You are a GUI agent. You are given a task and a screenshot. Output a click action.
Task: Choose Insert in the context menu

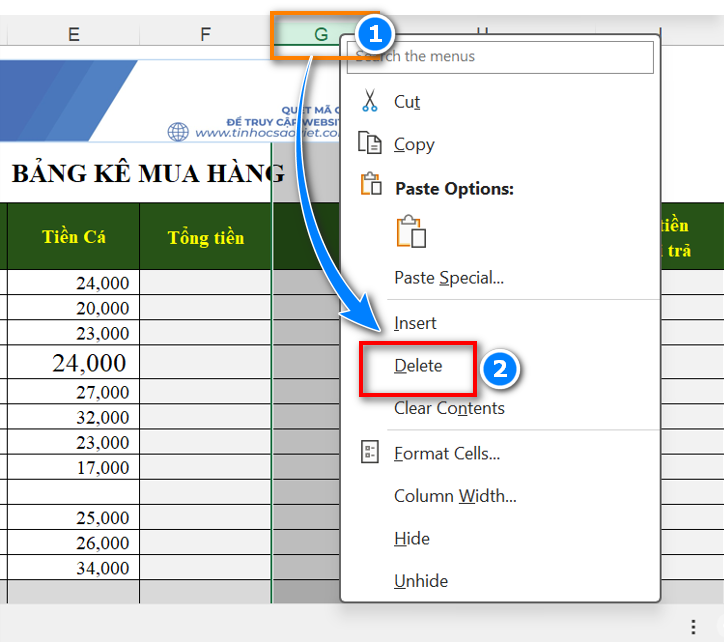point(415,323)
